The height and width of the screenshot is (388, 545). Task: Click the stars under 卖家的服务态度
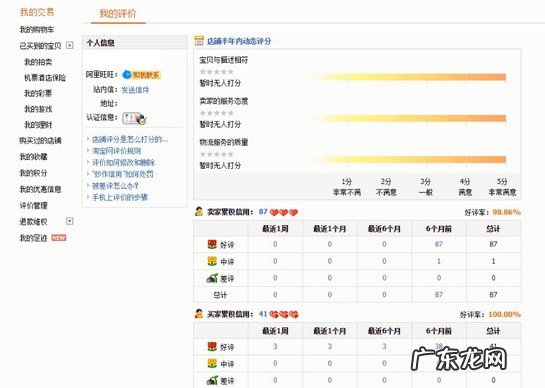217,113
